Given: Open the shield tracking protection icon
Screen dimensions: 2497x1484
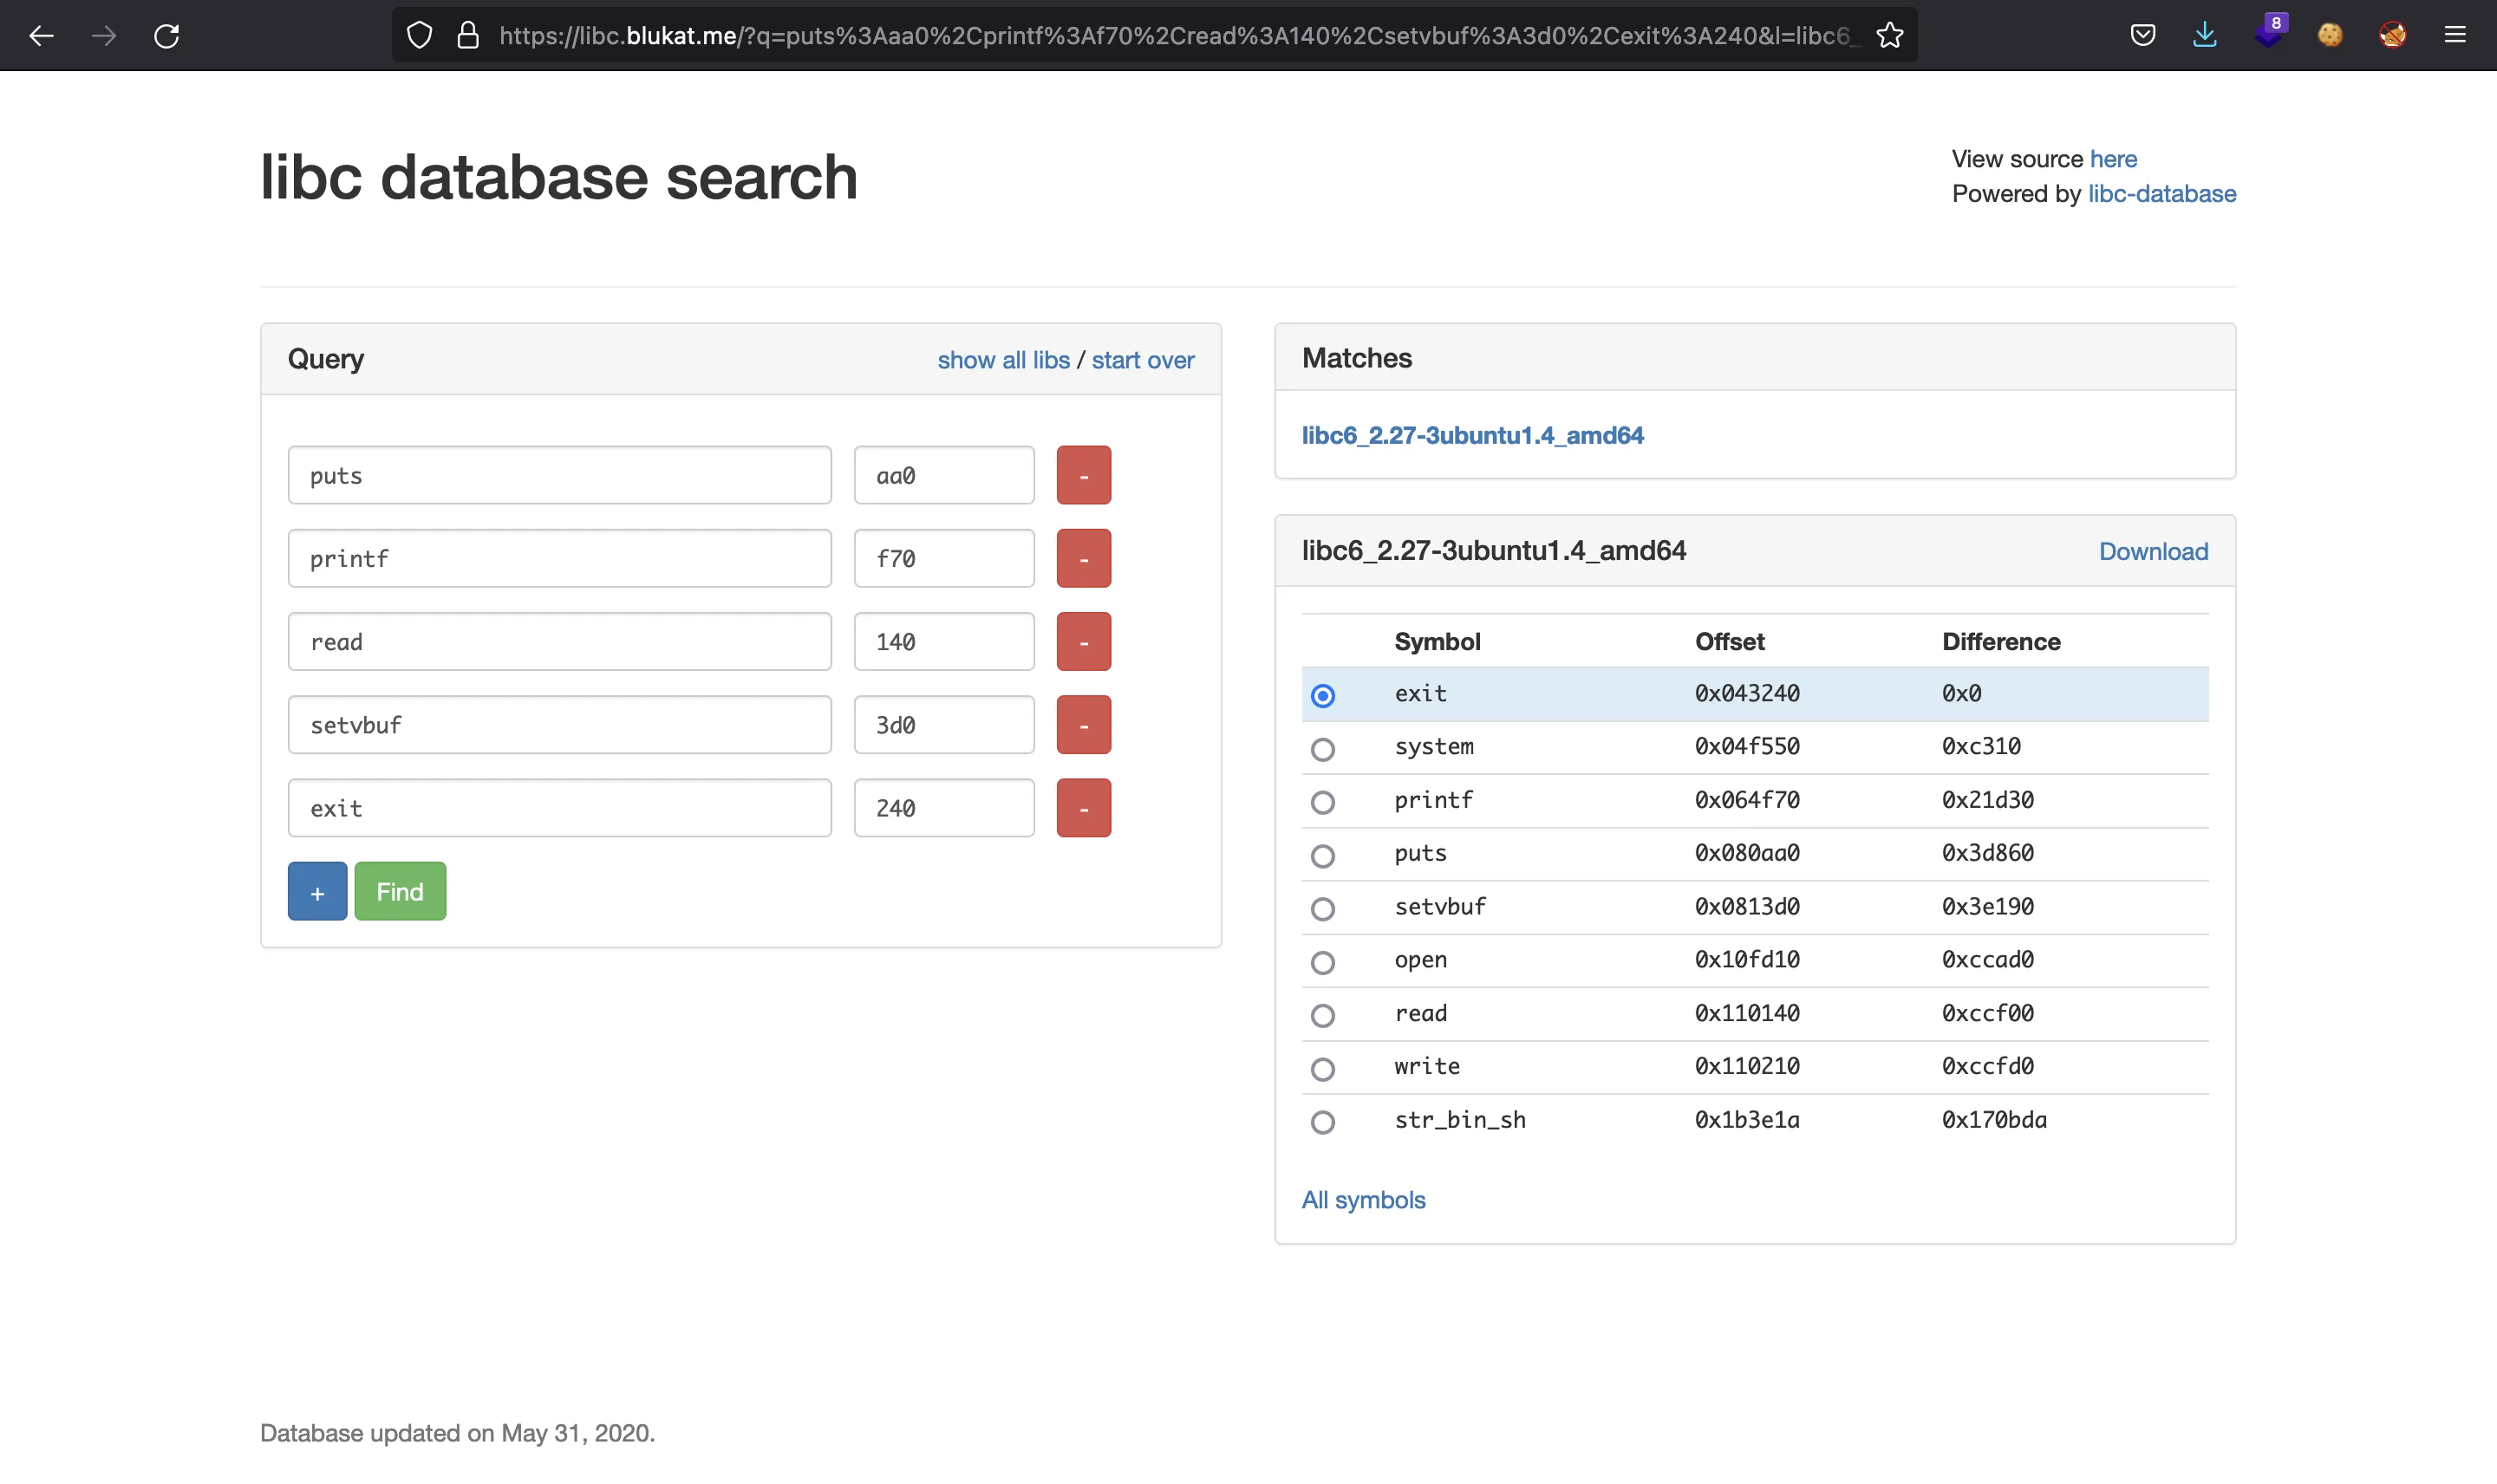Looking at the screenshot, I should 420,36.
